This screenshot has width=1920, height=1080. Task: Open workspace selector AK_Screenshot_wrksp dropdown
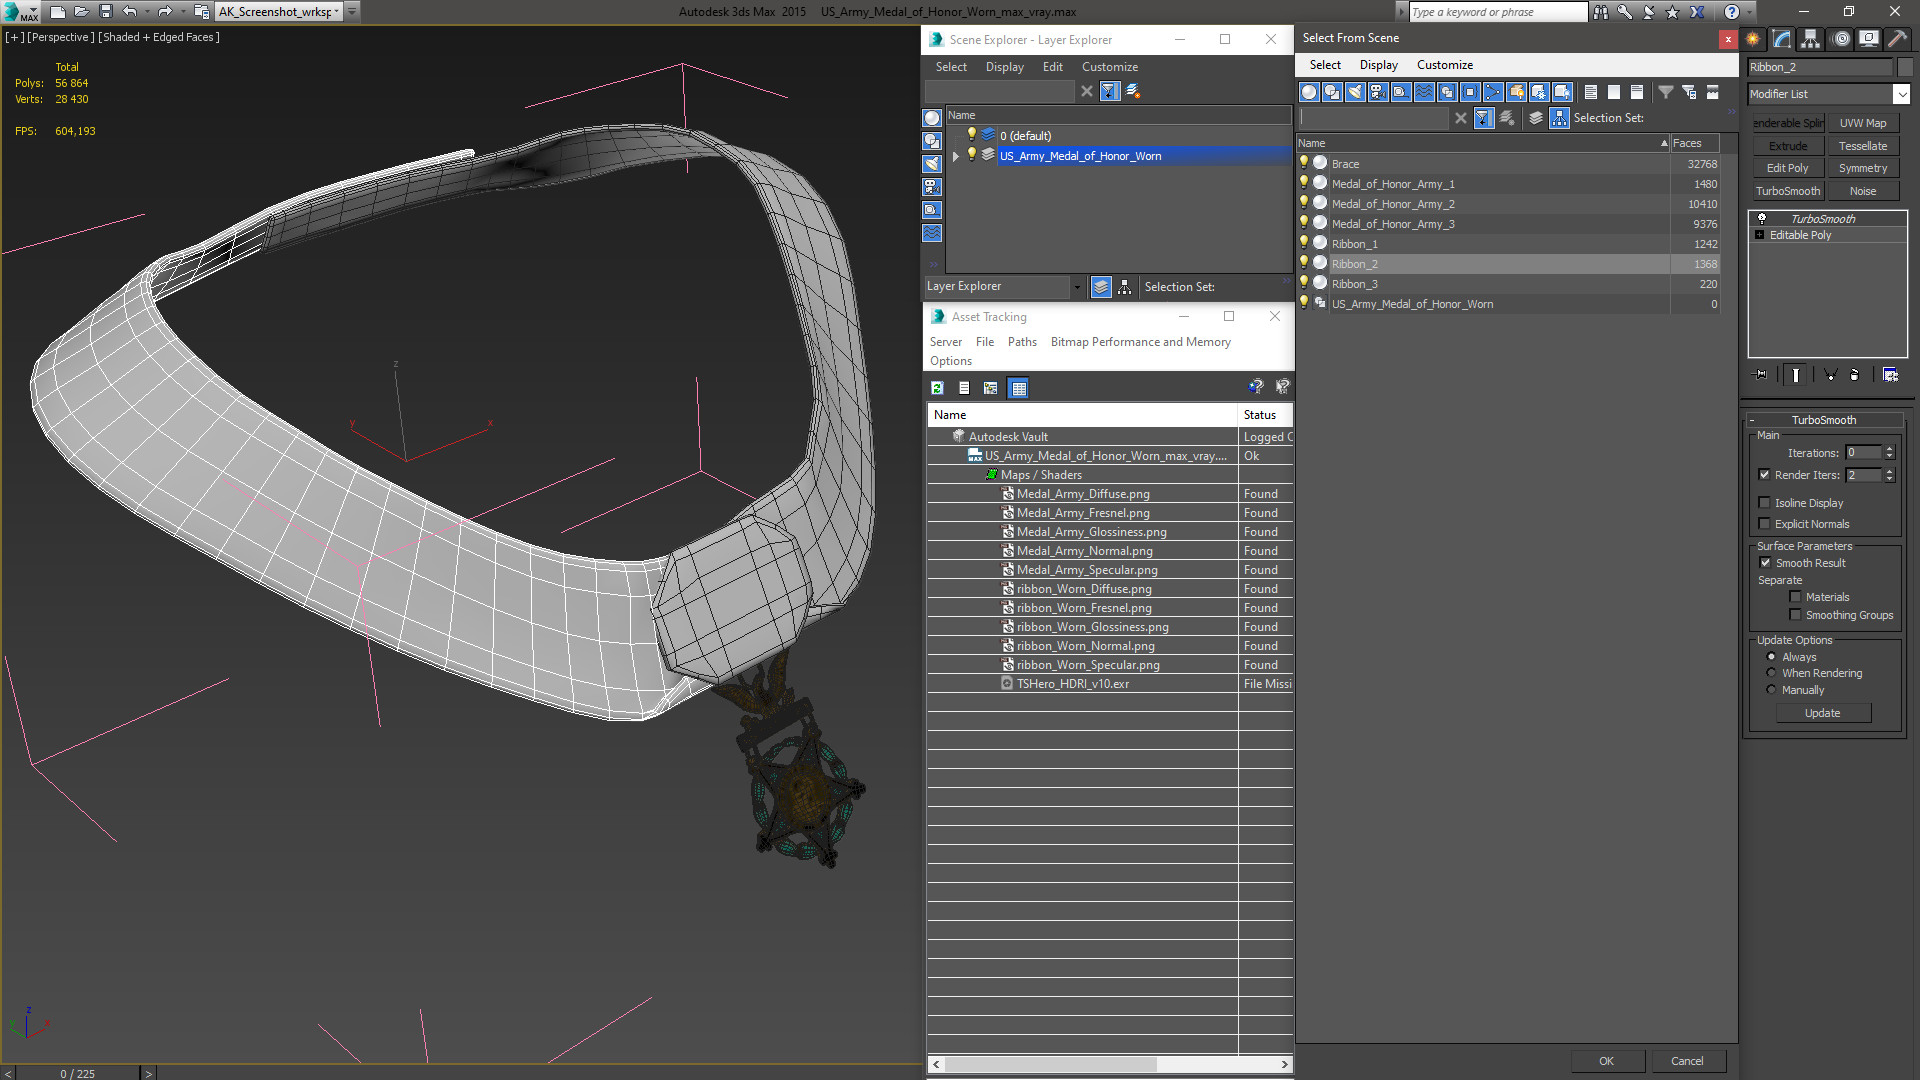pos(337,12)
